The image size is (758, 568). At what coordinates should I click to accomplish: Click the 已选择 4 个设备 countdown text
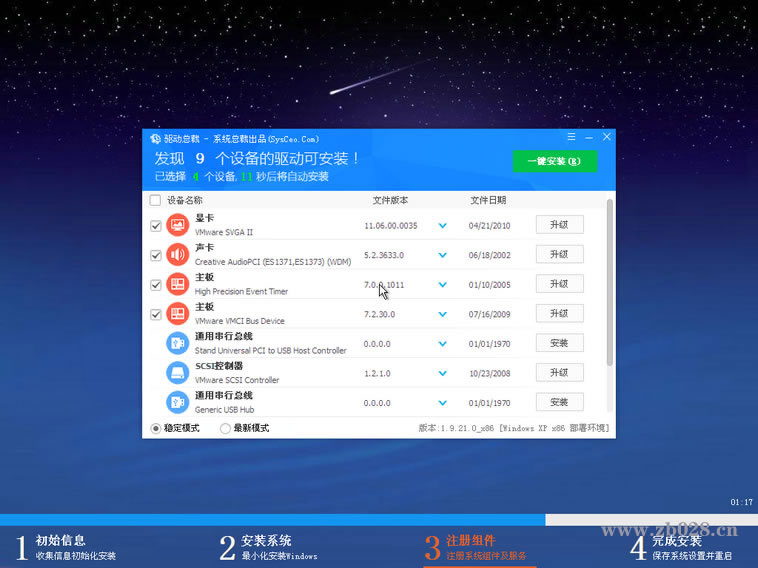pyautogui.click(x=241, y=176)
